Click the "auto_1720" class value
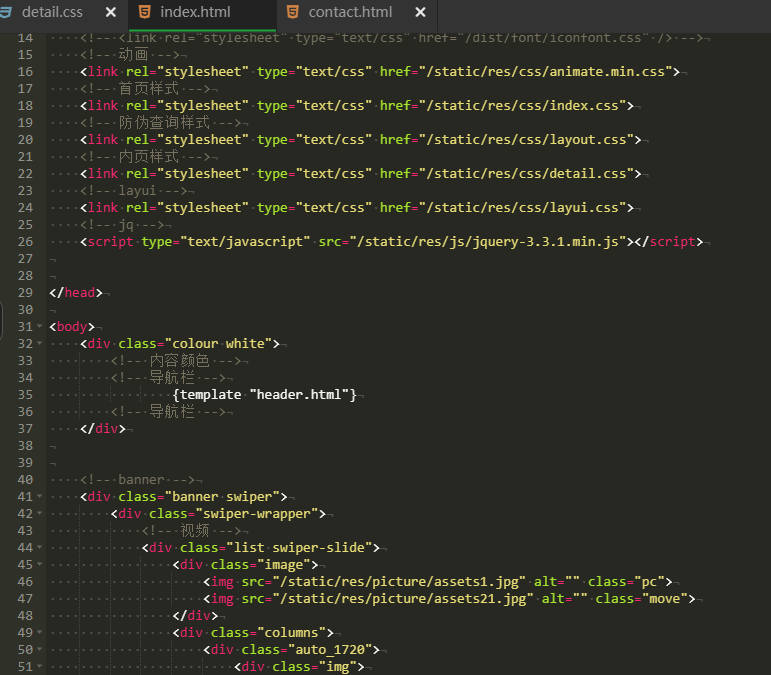The height and width of the screenshot is (675, 771). coord(330,650)
